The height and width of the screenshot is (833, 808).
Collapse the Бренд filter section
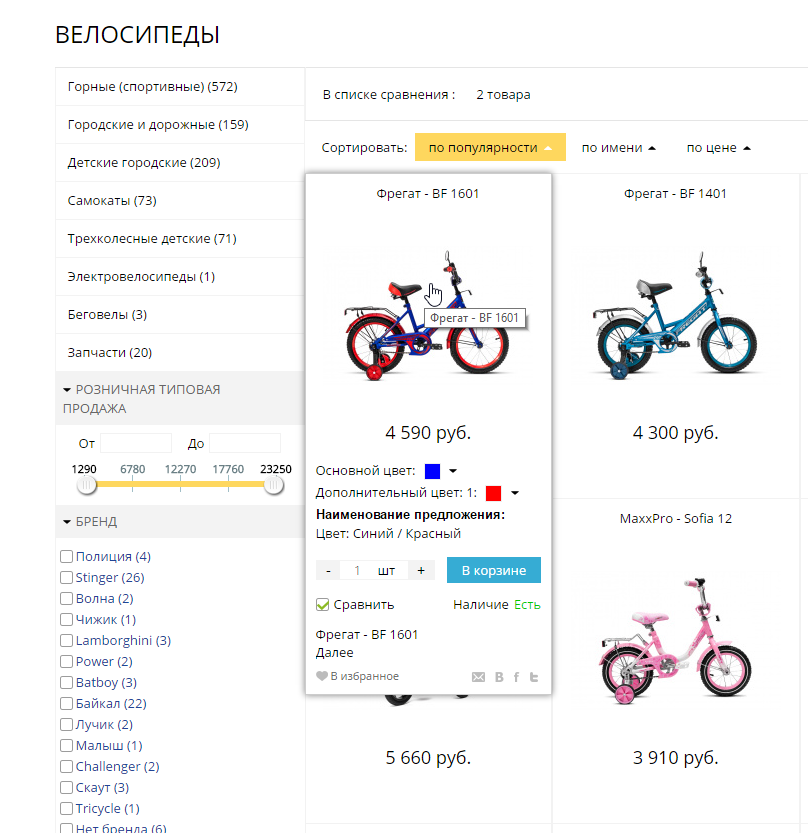[180, 522]
